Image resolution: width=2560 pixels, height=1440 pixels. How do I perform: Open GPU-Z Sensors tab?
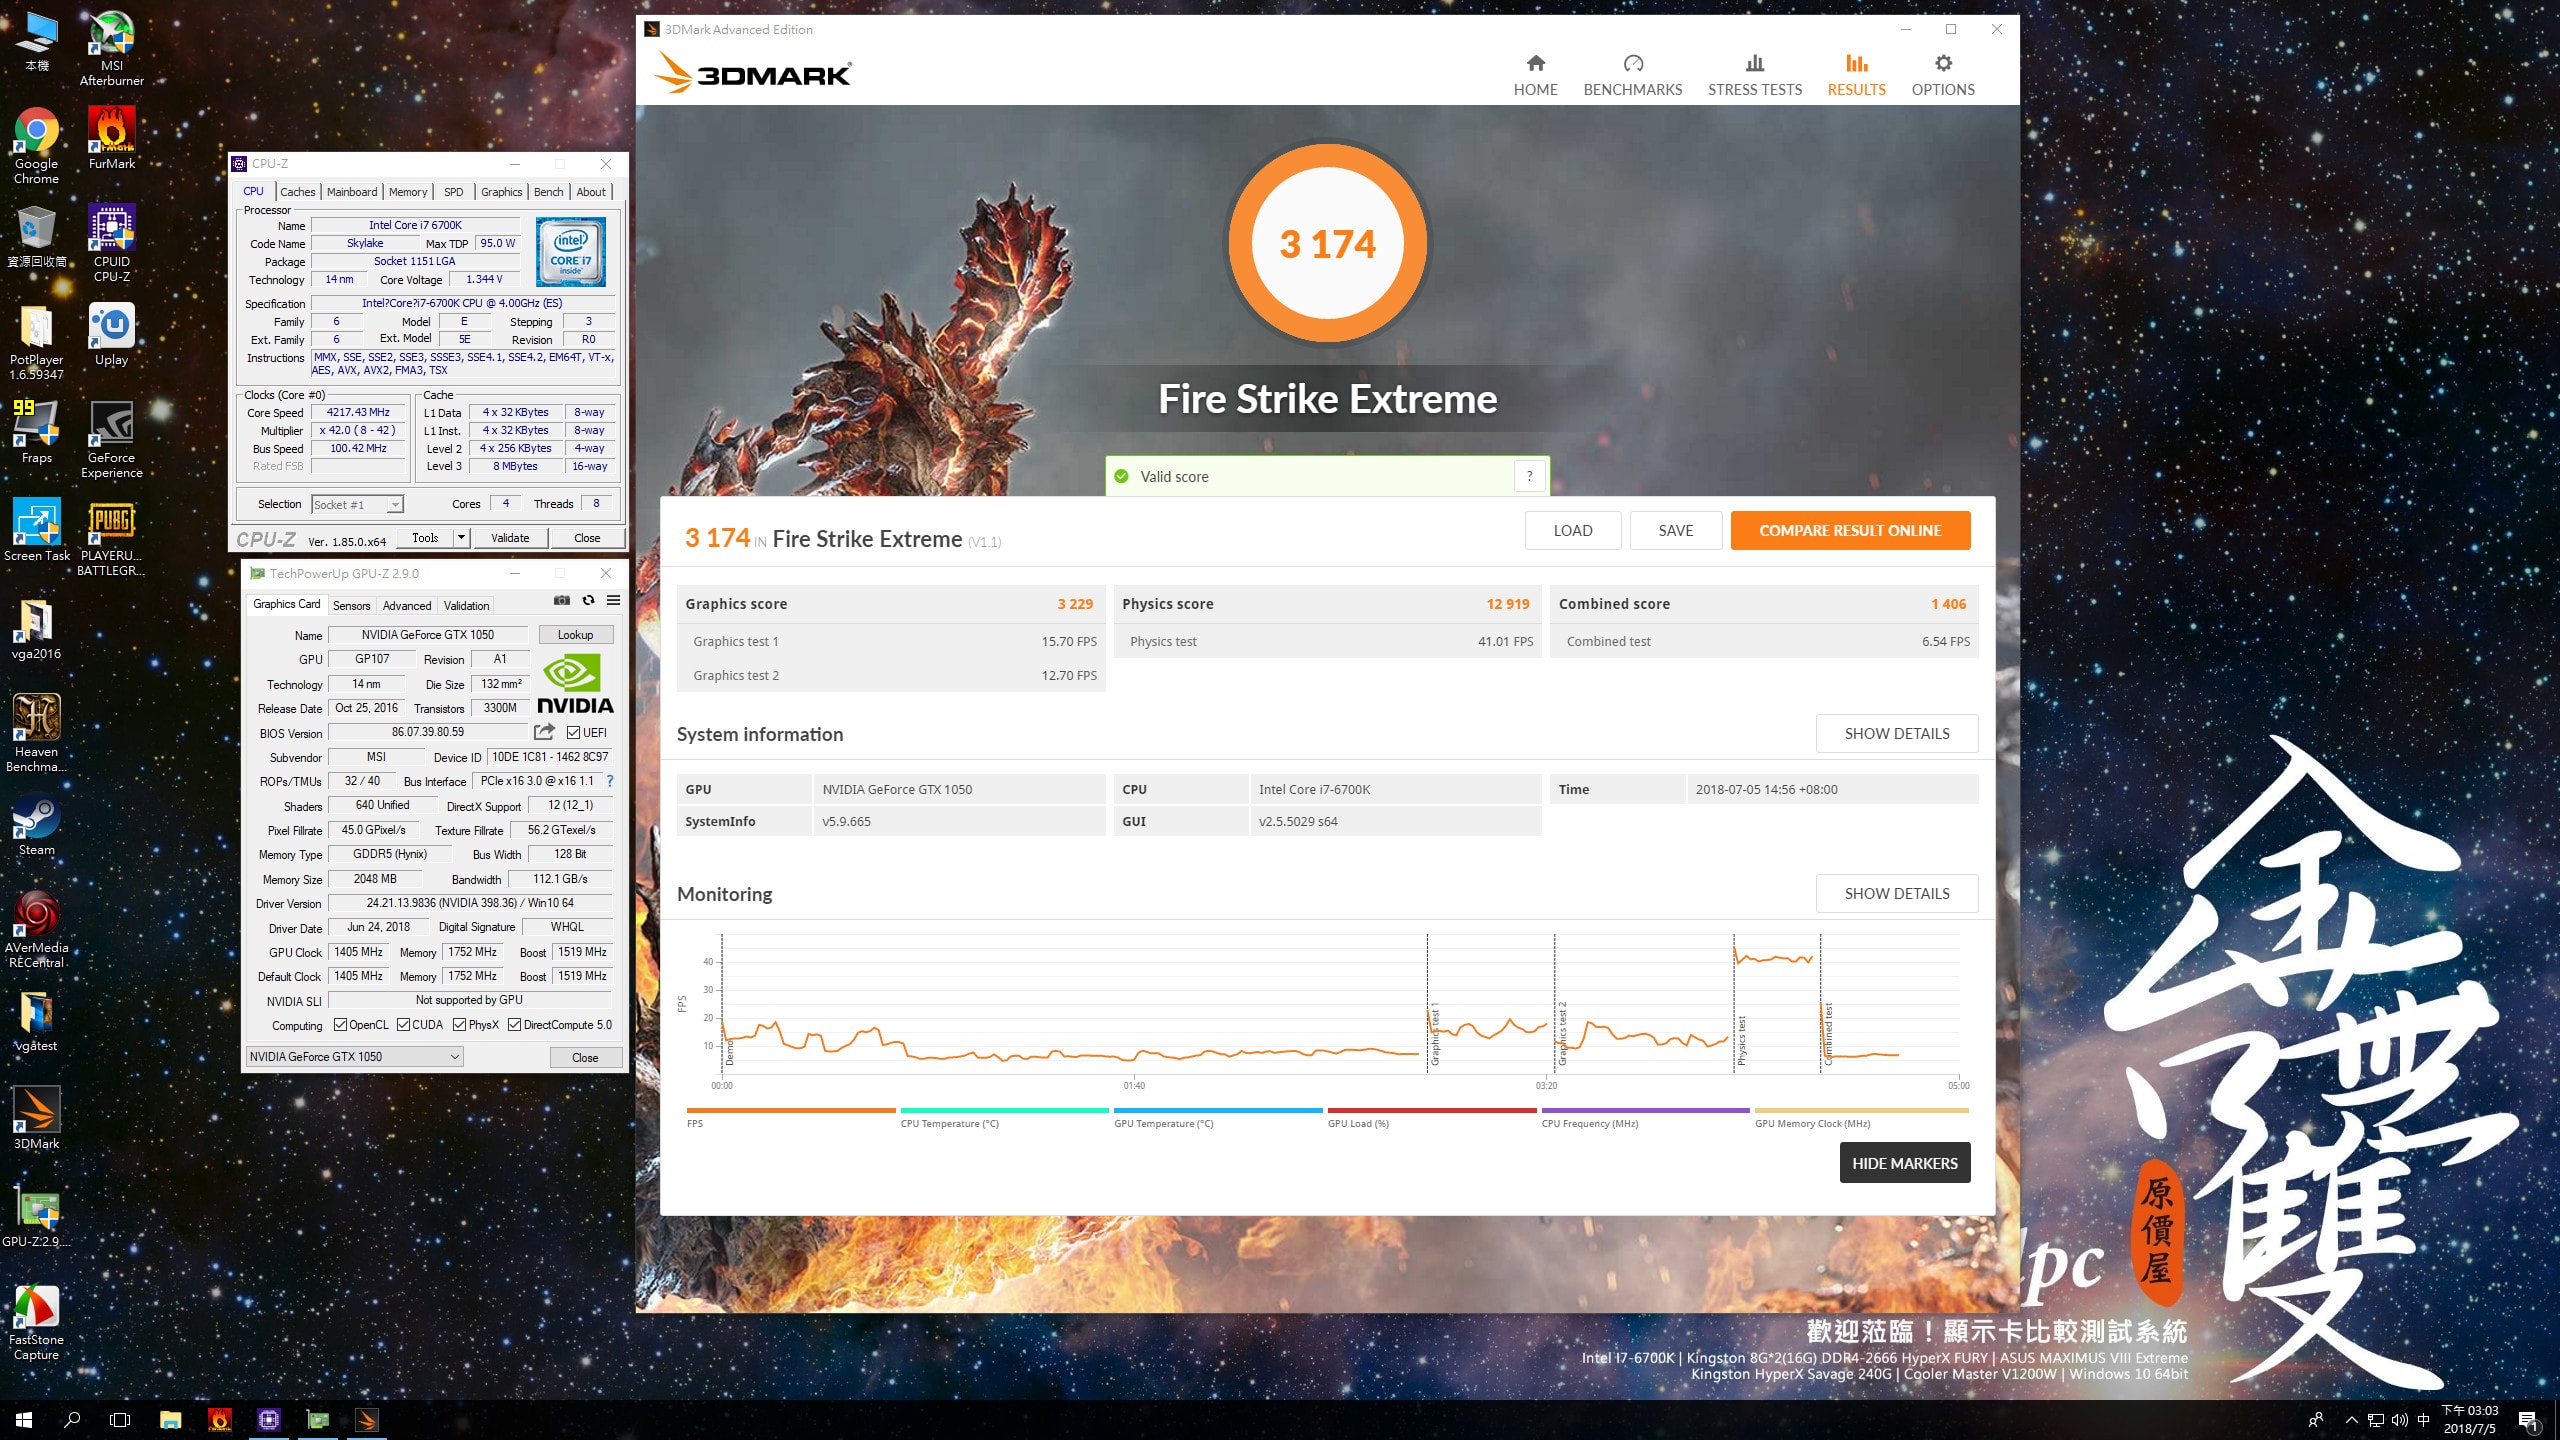pos(351,606)
